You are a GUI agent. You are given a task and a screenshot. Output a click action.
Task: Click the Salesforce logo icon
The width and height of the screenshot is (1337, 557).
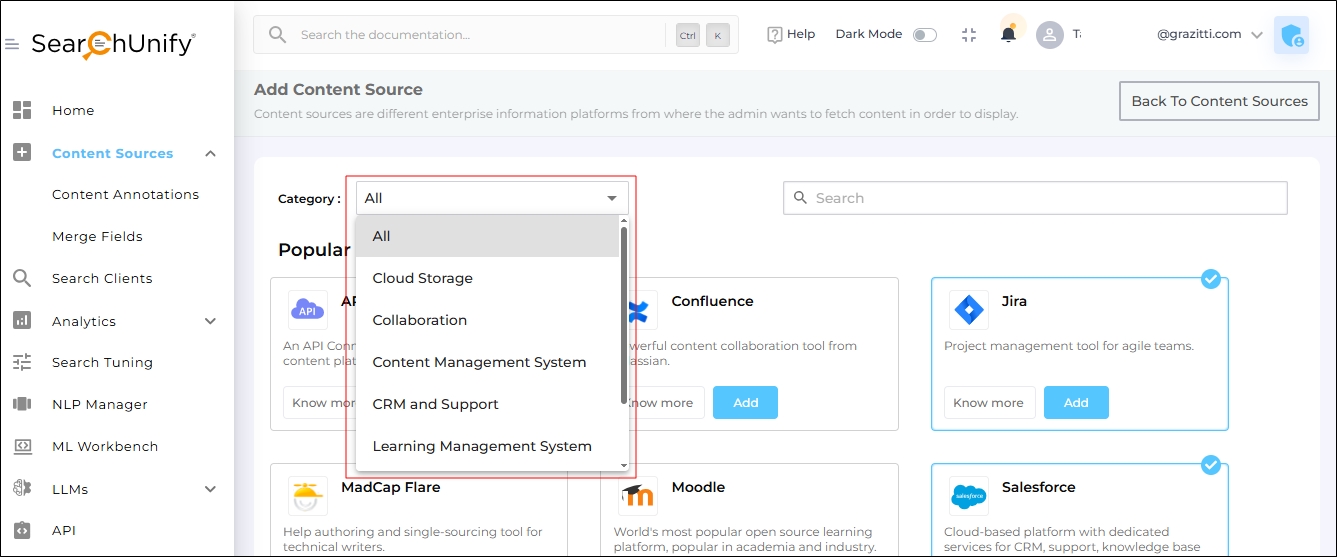(x=968, y=496)
